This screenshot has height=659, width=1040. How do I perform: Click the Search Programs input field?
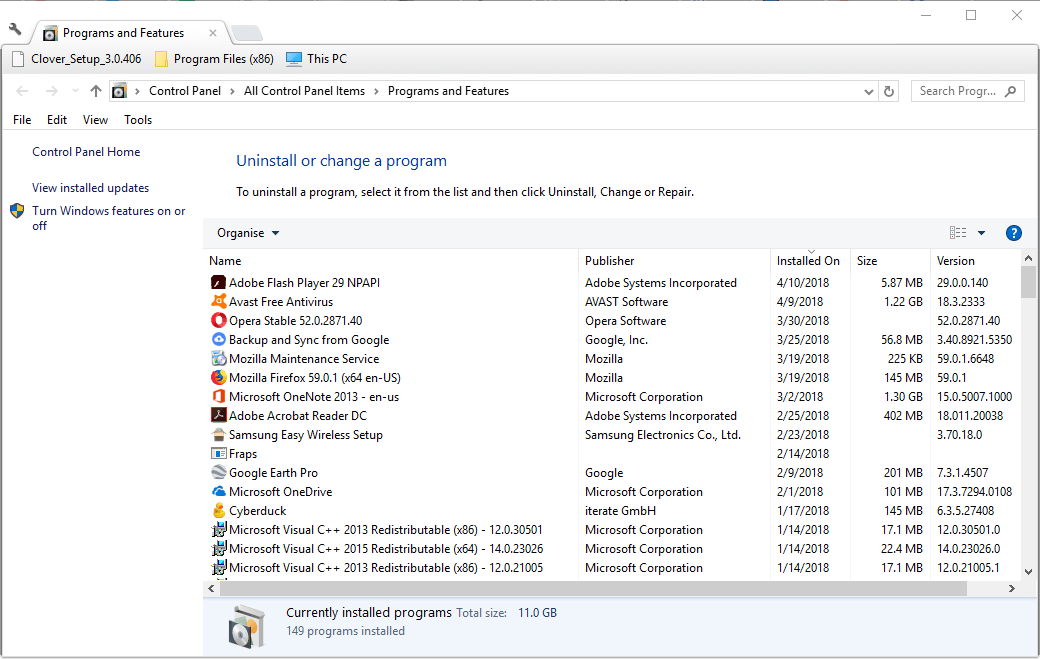click(958, 91)
